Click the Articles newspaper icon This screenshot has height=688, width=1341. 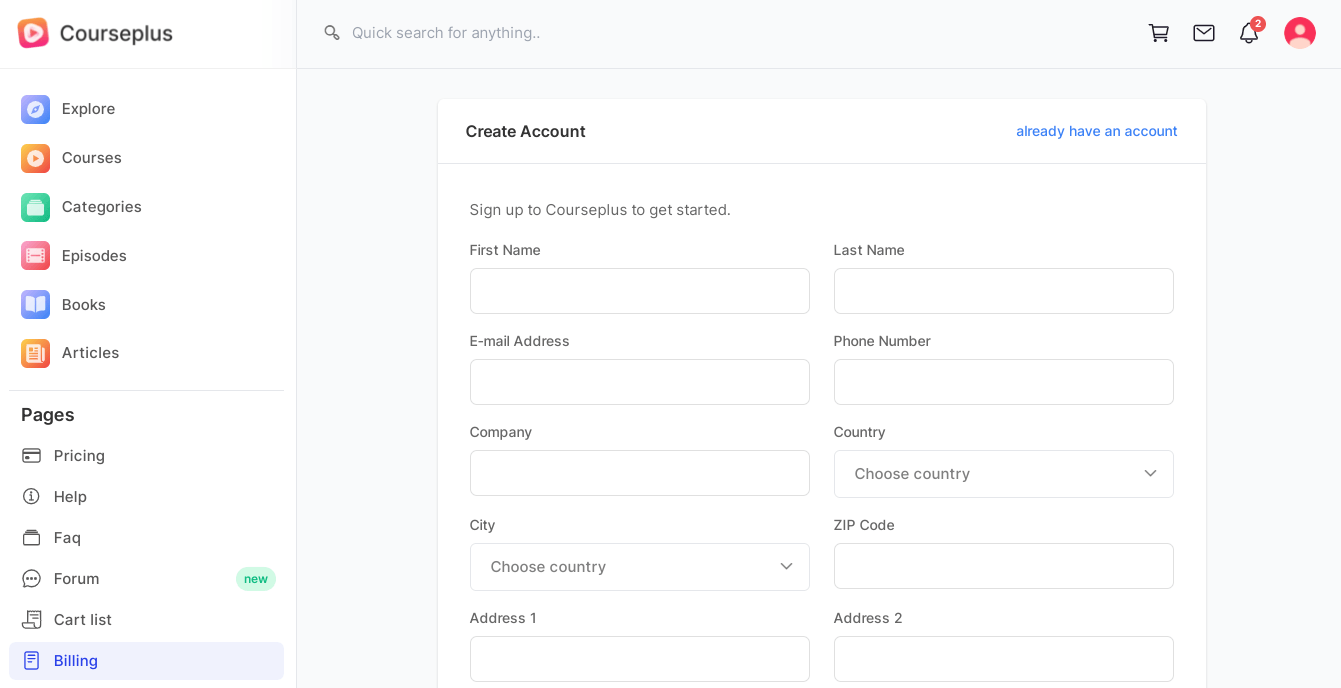coord(35,353)
